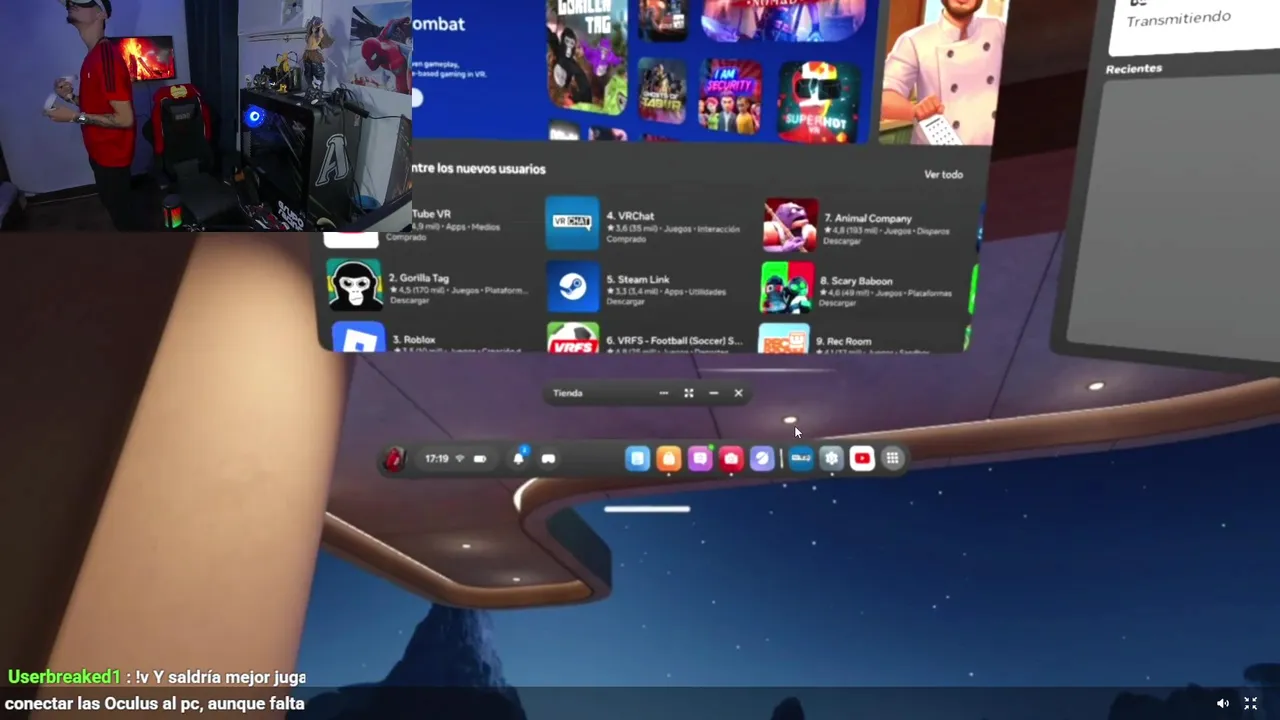The image size is (1280, 720).
Task: Open VRChat app icon in ranking
Action: pyautogui.click(x=572, y=223)
